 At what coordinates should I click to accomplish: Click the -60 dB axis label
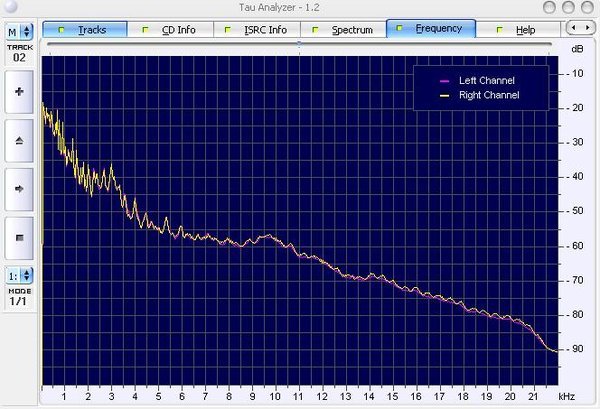(575, 246)
